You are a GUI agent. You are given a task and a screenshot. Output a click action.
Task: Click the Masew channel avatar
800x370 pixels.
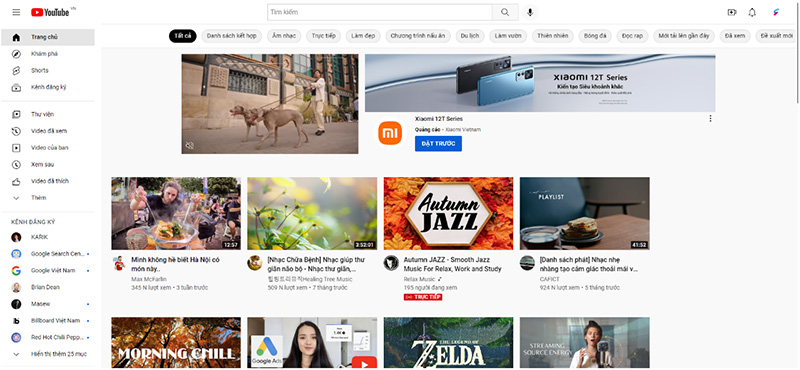point(16,304)
